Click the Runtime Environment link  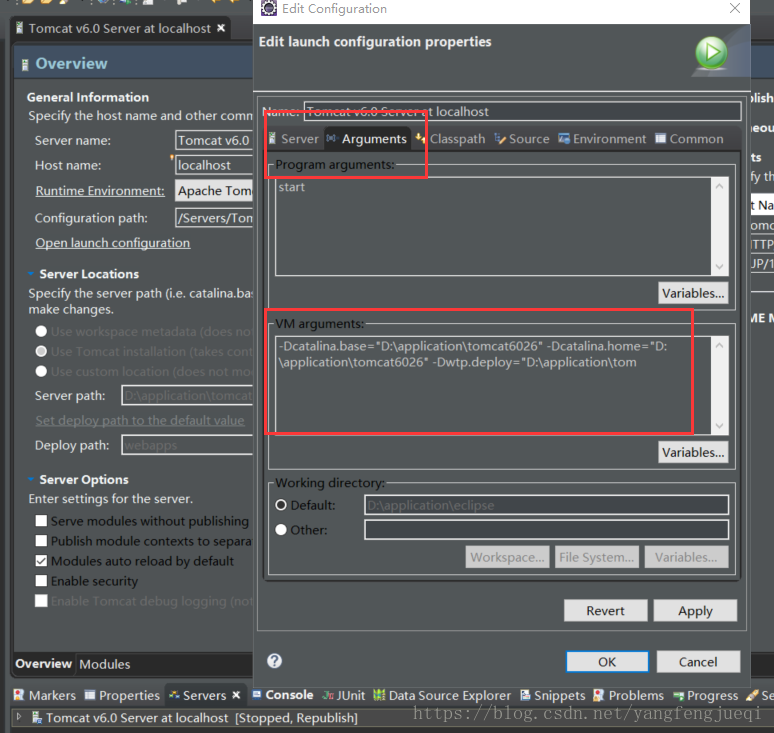tap(100, 191)
